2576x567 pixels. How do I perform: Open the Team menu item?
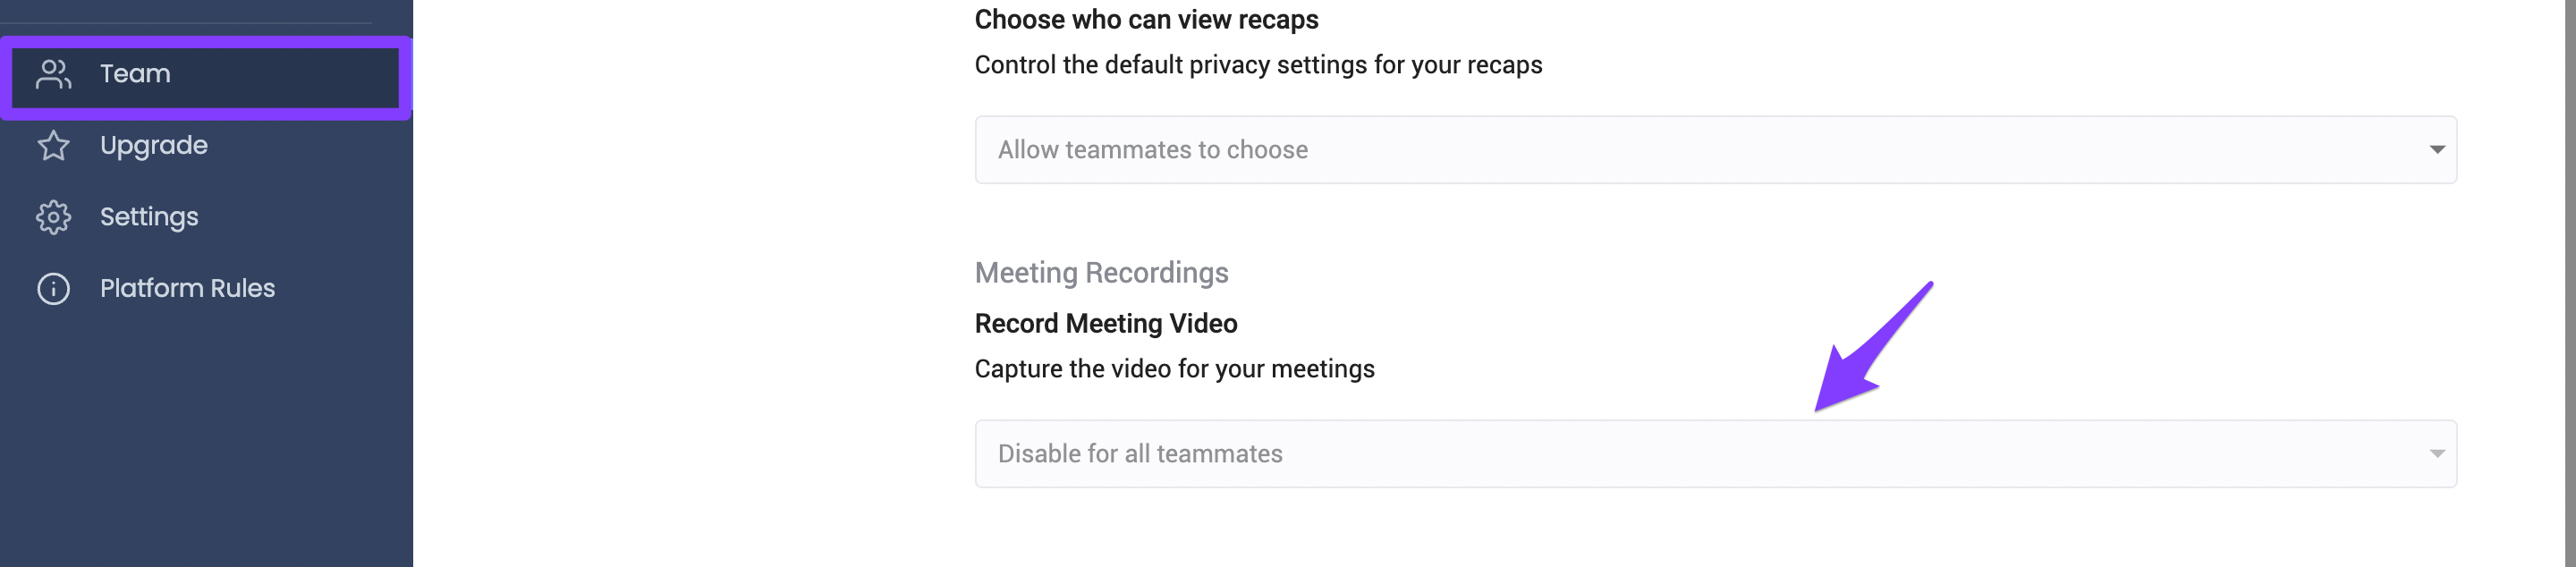tap(205, 75)
